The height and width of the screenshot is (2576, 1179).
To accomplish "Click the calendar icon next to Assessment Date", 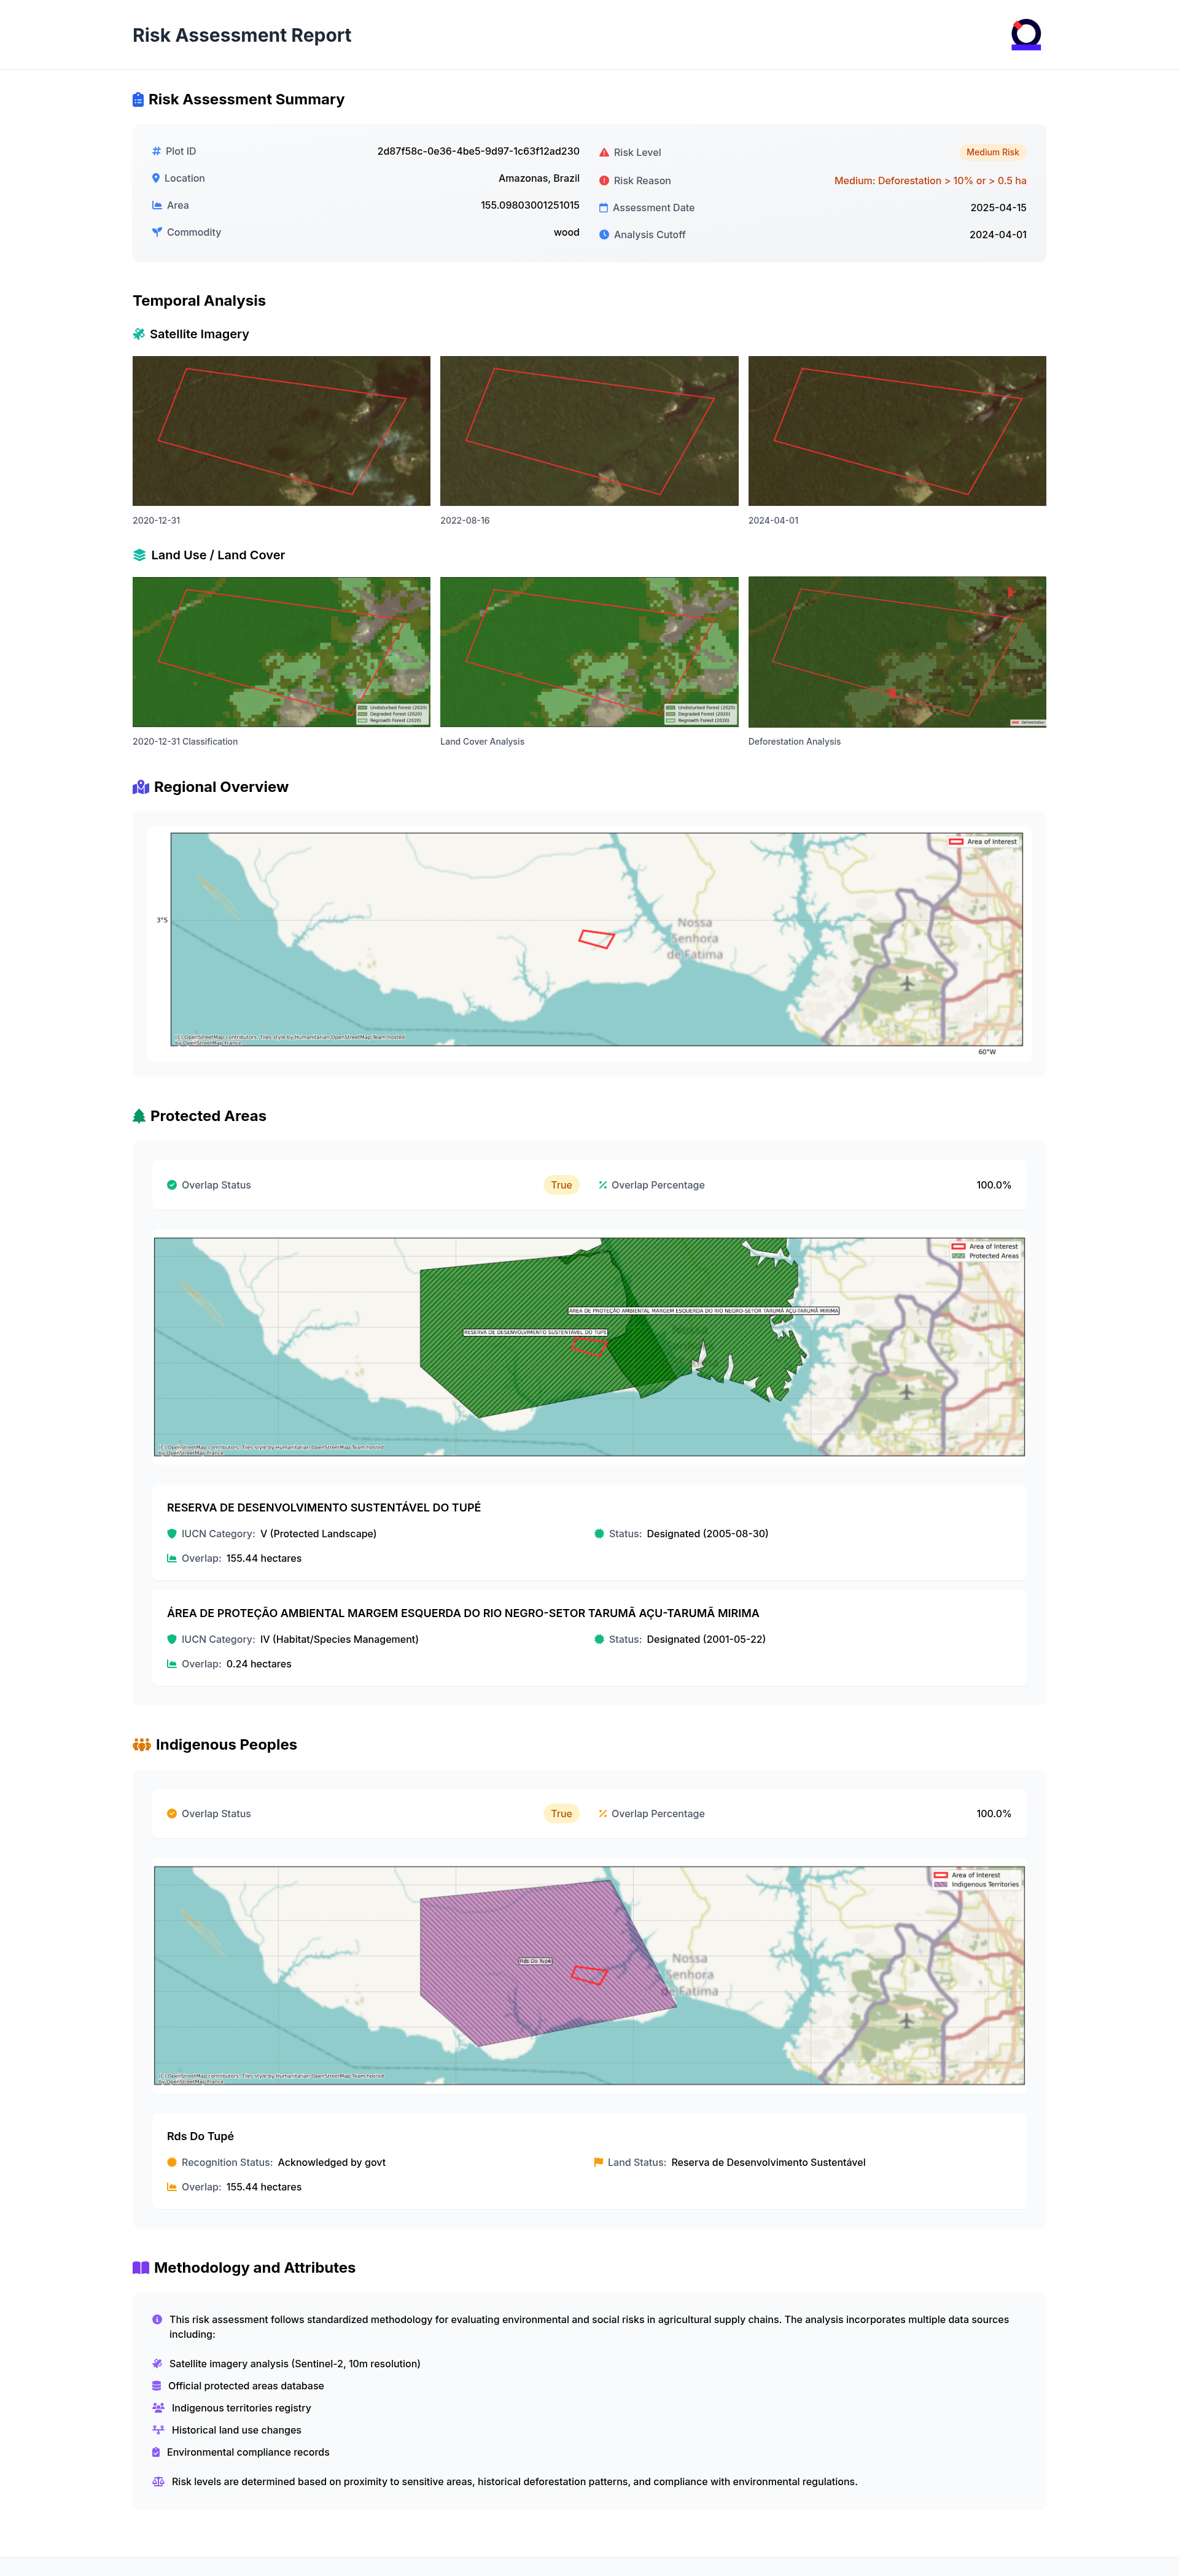I will click(x=604, y=208).
